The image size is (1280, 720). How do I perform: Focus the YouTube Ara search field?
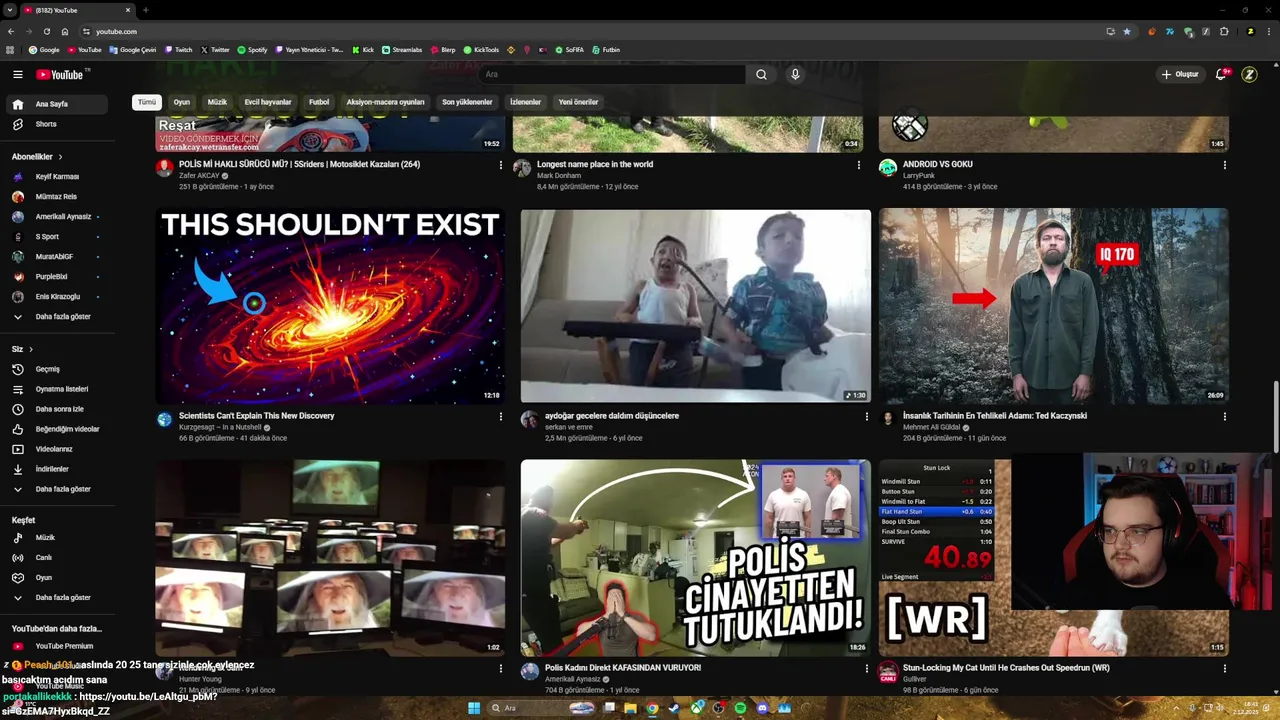(x=612, y=74)
